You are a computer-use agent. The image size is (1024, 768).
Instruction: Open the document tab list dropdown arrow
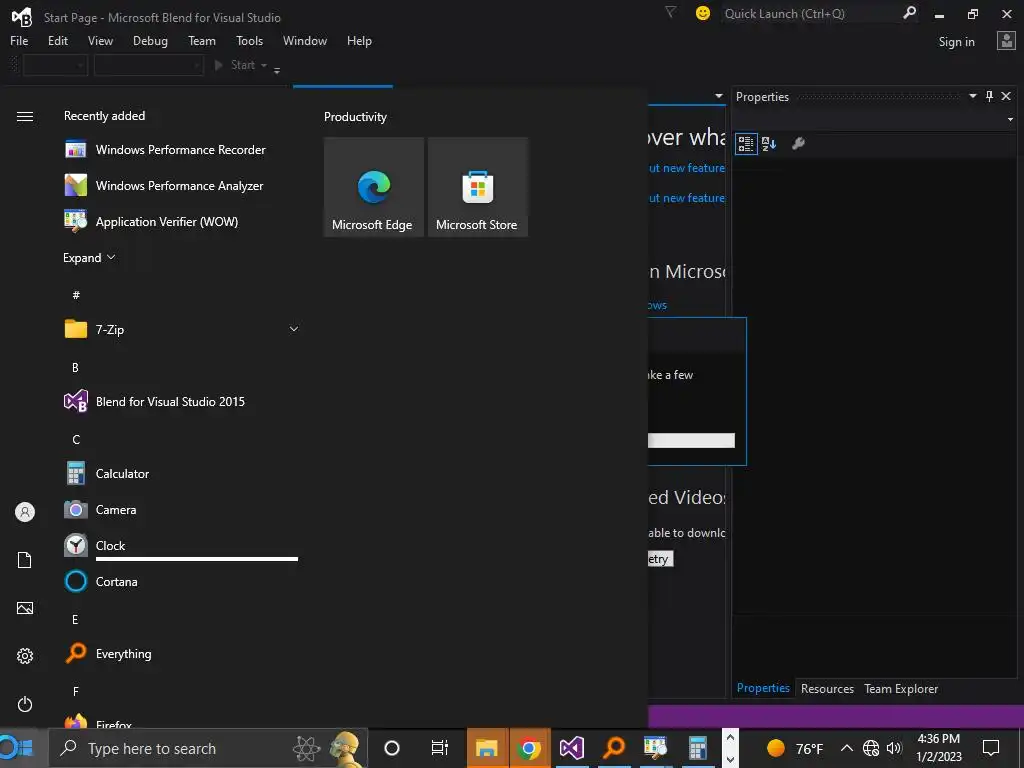[719, 96]
